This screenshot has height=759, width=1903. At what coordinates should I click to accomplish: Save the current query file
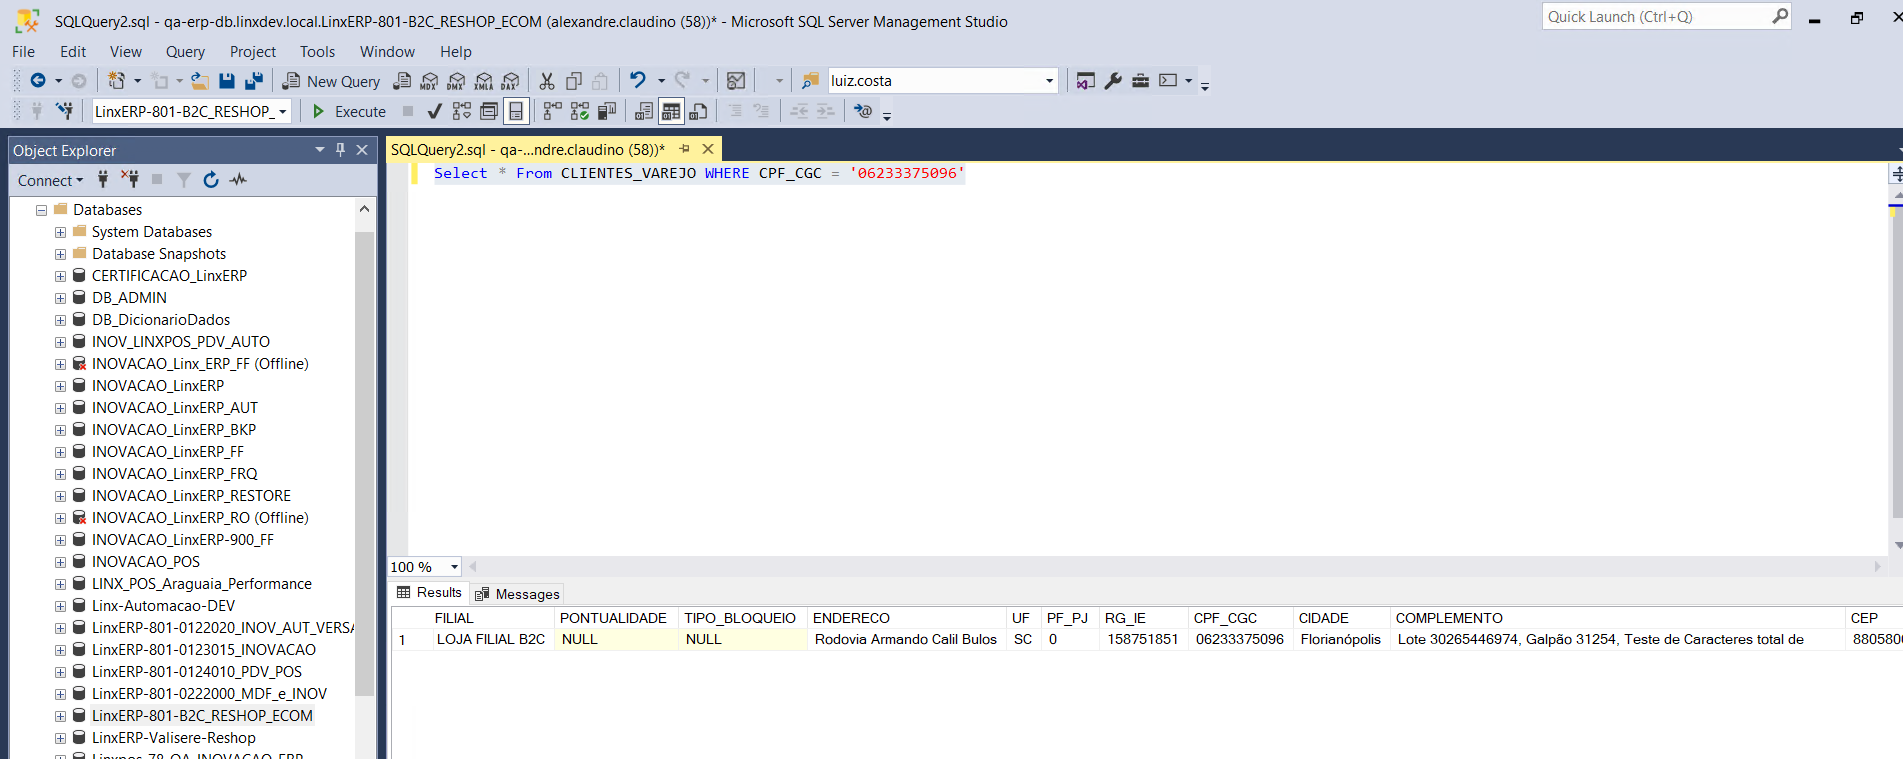click(x=227, y=81)
